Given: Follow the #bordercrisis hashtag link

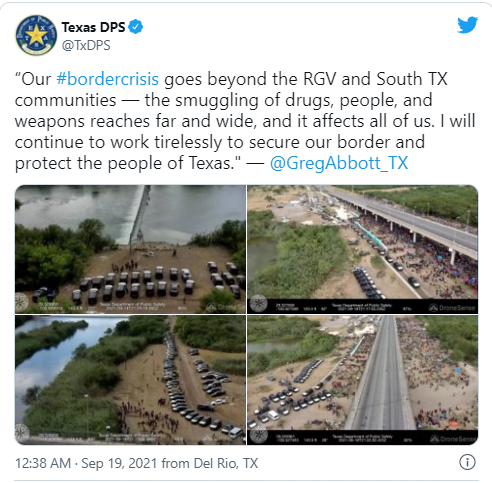Looking at the screenshot, I should (x=107, y=79).
